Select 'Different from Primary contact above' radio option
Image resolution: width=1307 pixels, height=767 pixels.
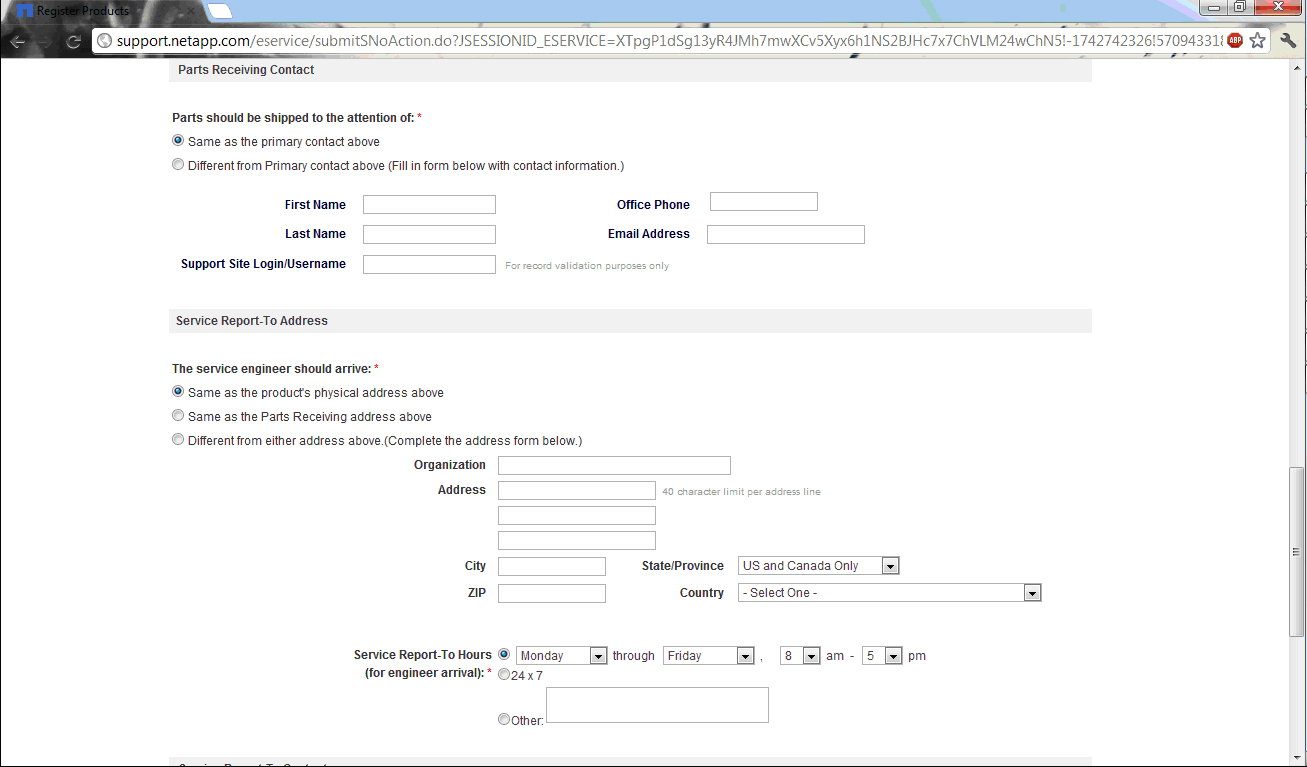point(178,165)
